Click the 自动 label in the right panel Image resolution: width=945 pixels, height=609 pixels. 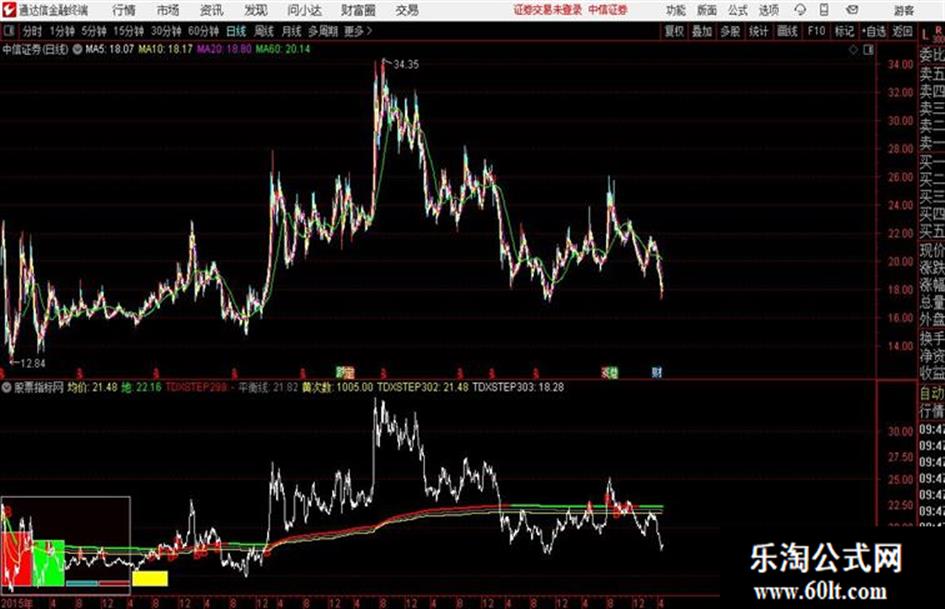pos(932,393)
